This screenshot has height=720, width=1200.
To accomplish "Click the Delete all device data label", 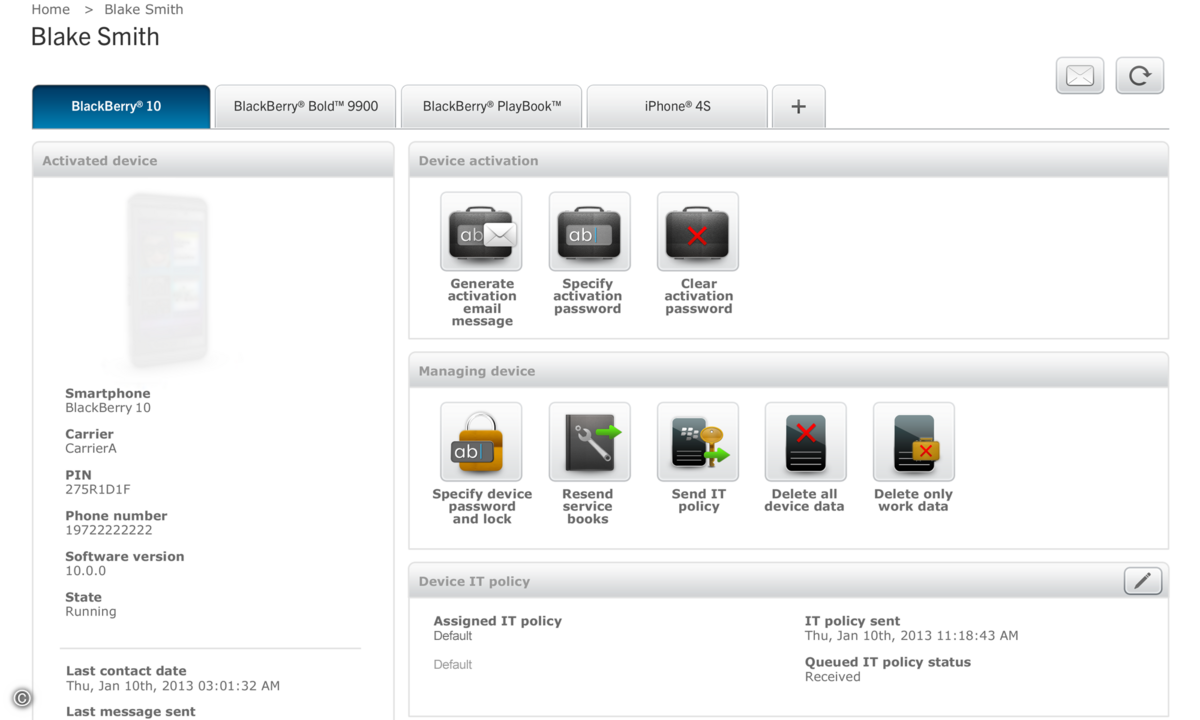I will [804, 500].
